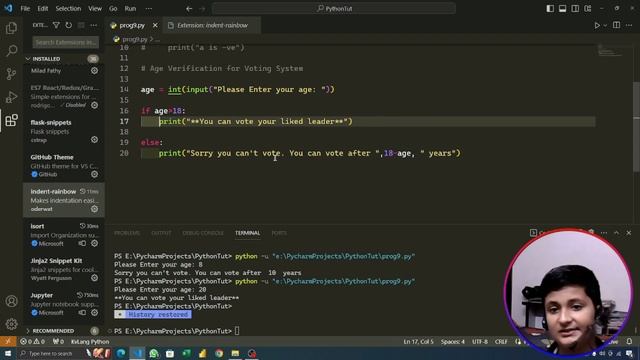Manage gear for ES7 React/Redux extension

pos(94,105)
